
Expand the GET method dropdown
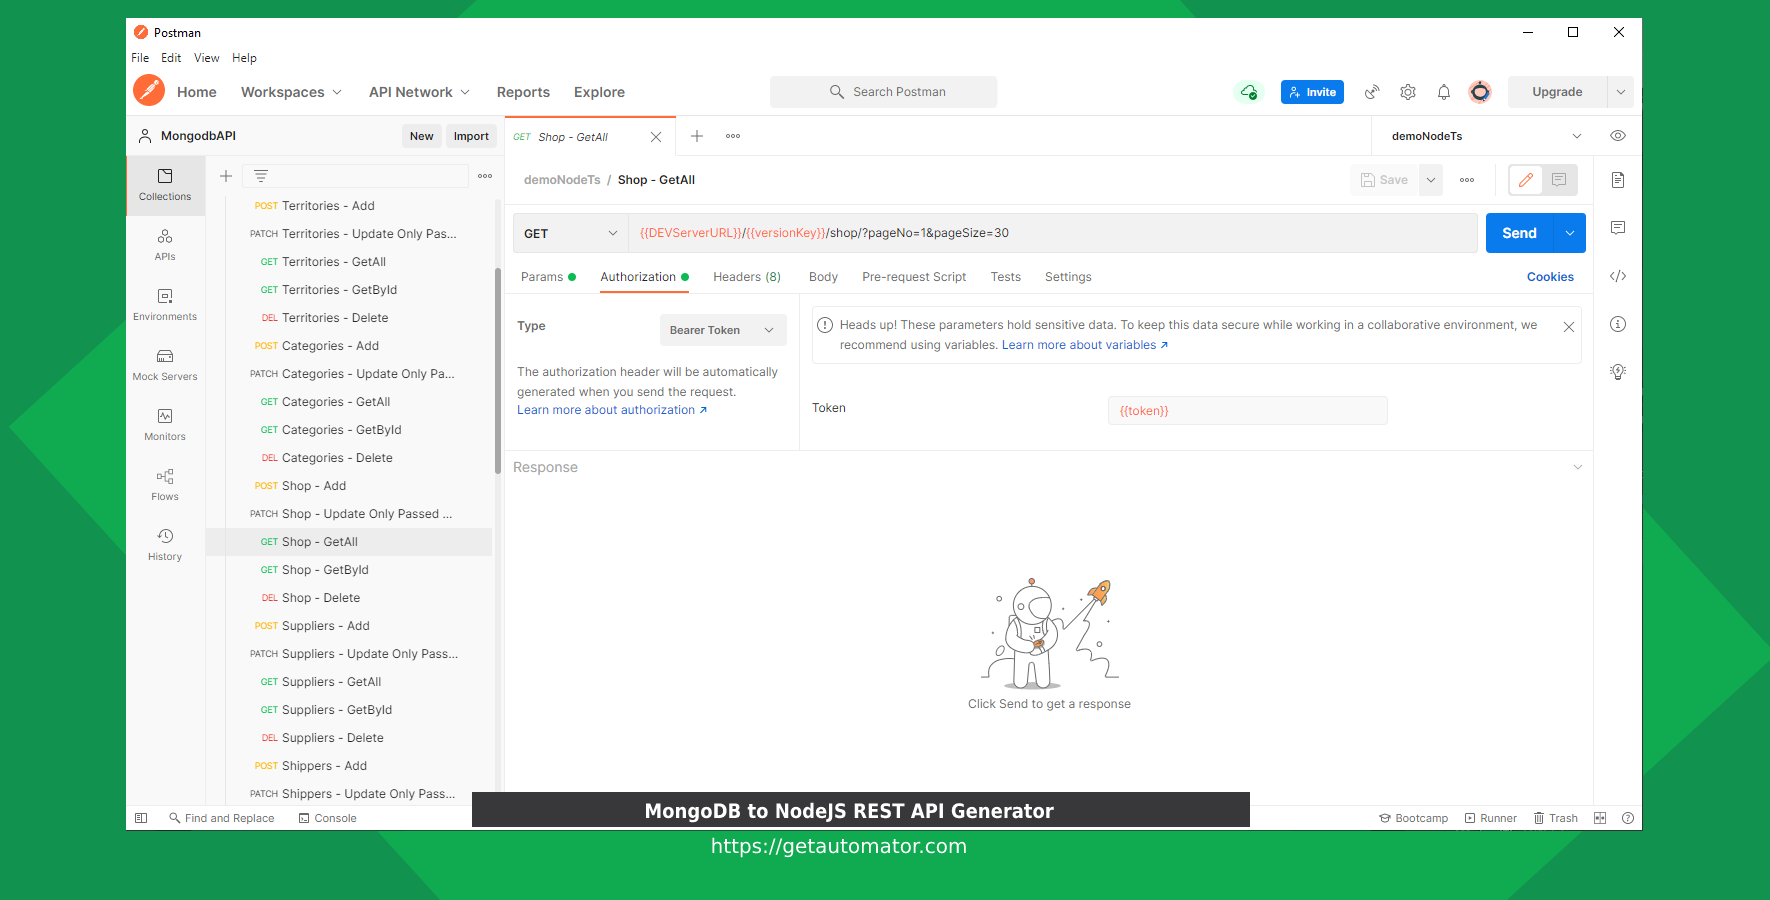[571, 233]
